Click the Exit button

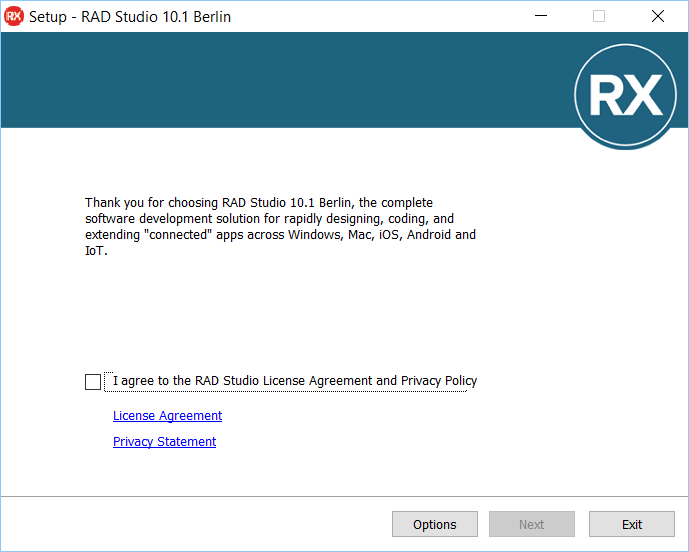(631, 524)
